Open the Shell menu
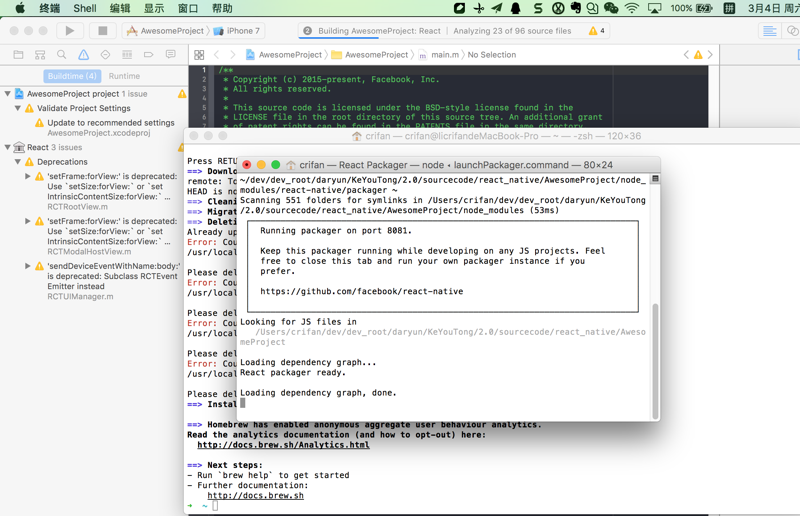800x516 pixels. [85, 8]
